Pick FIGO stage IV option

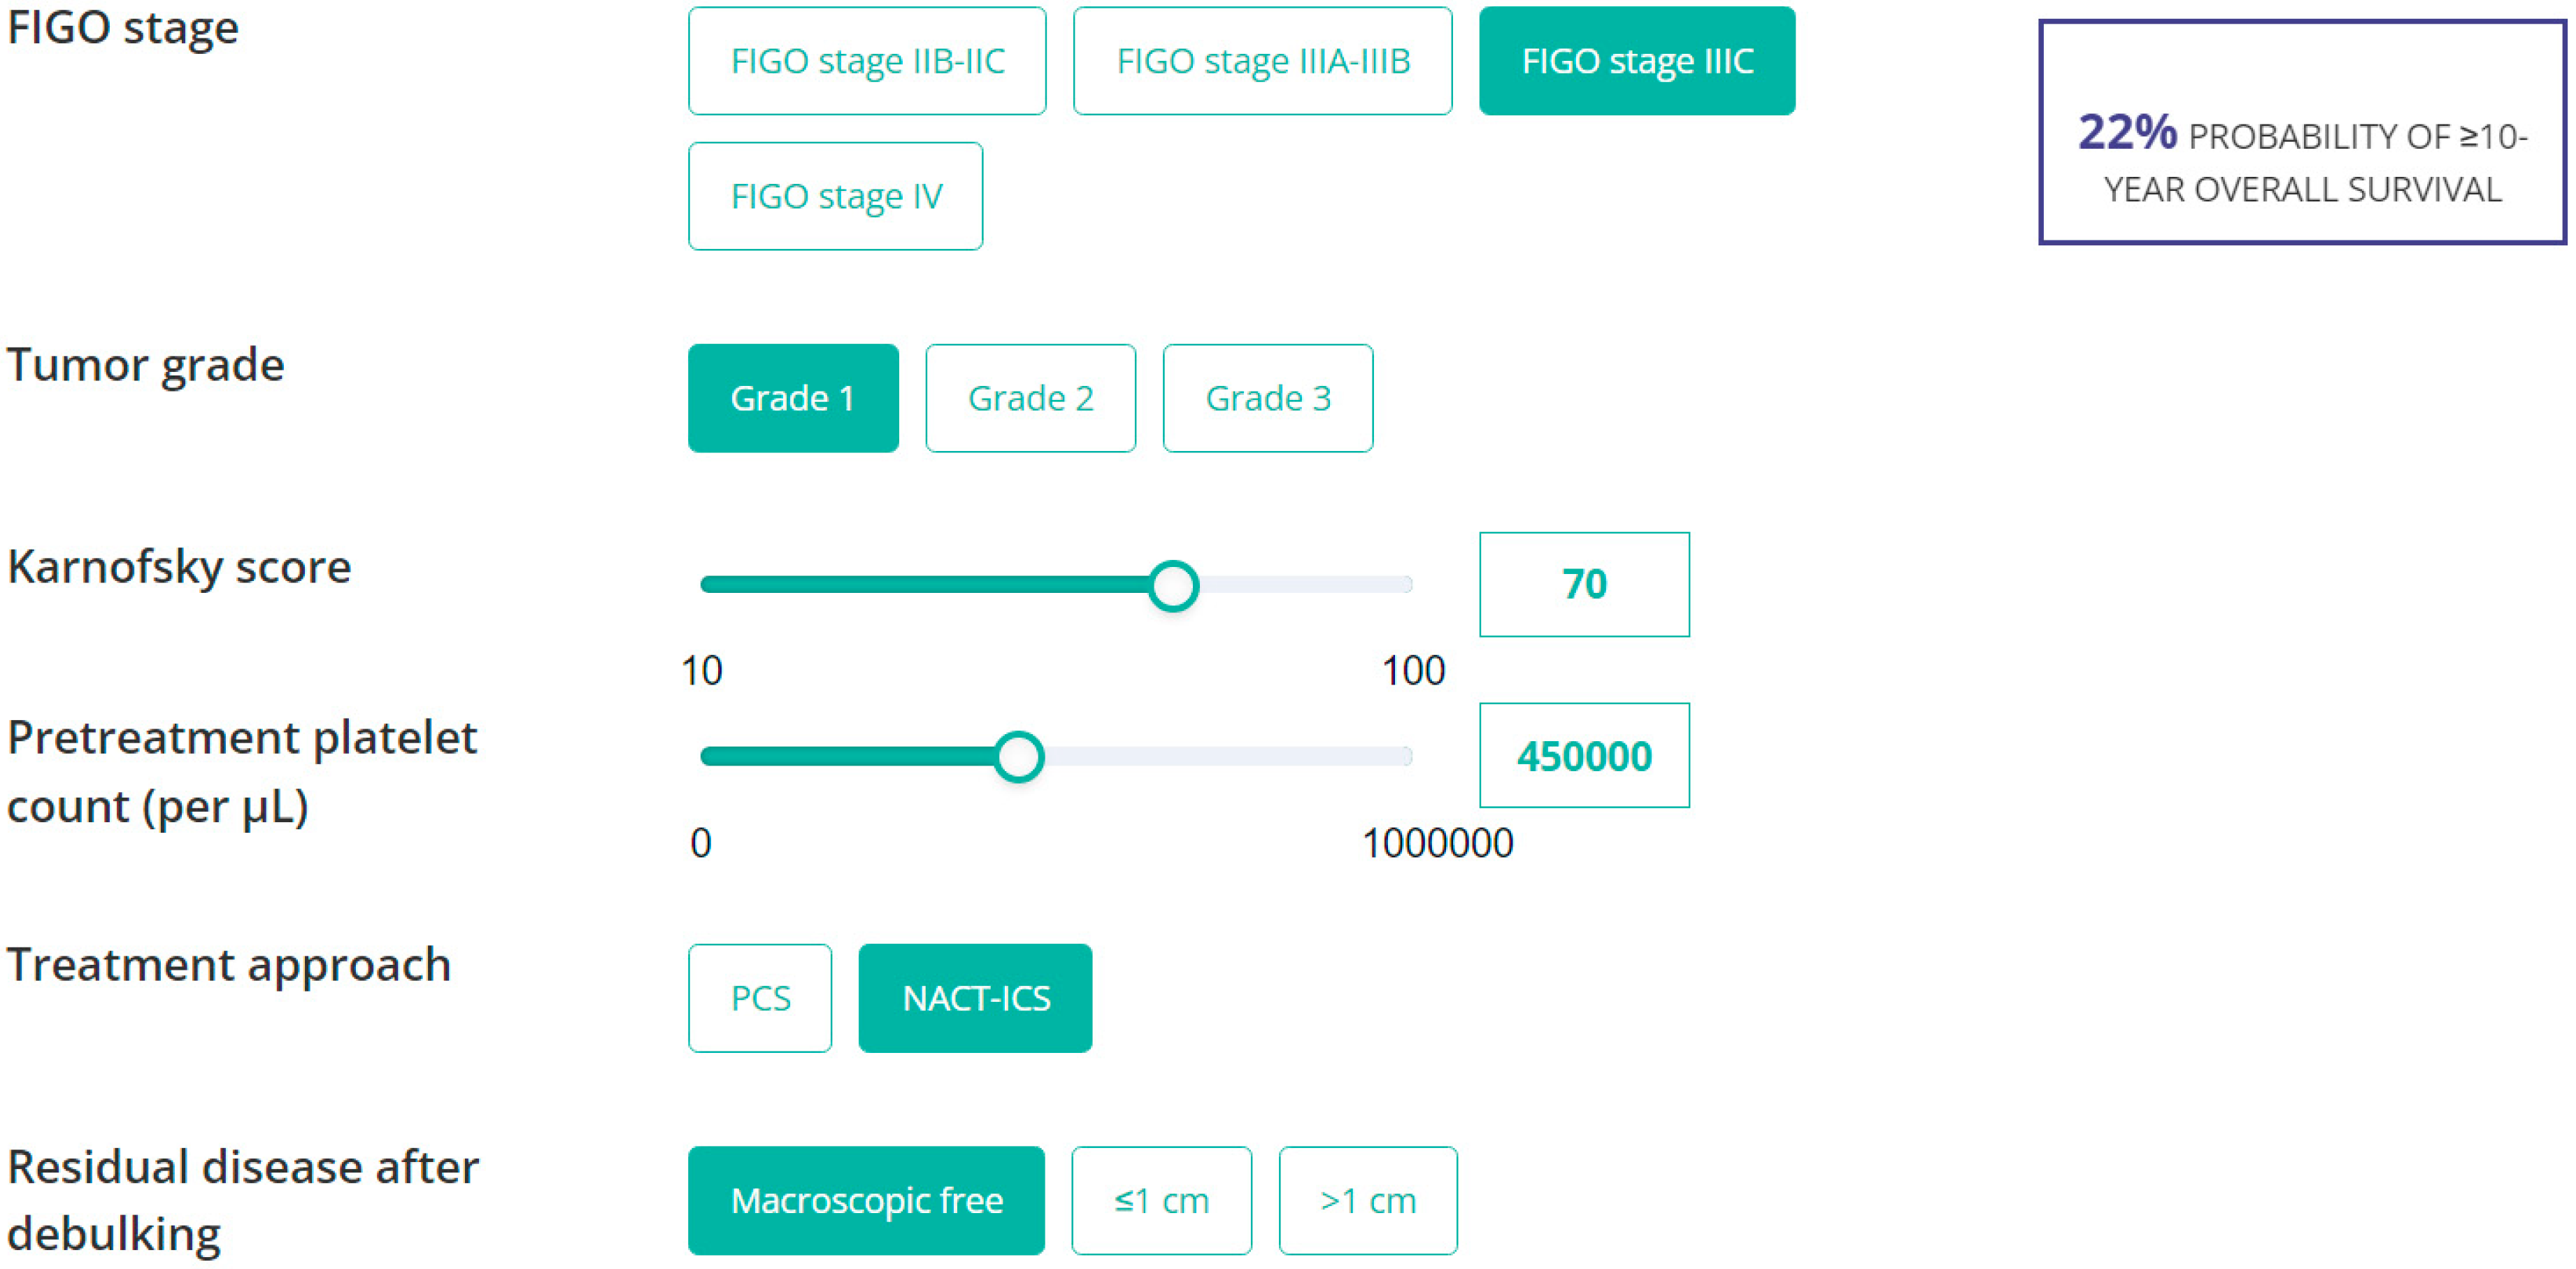835,196
